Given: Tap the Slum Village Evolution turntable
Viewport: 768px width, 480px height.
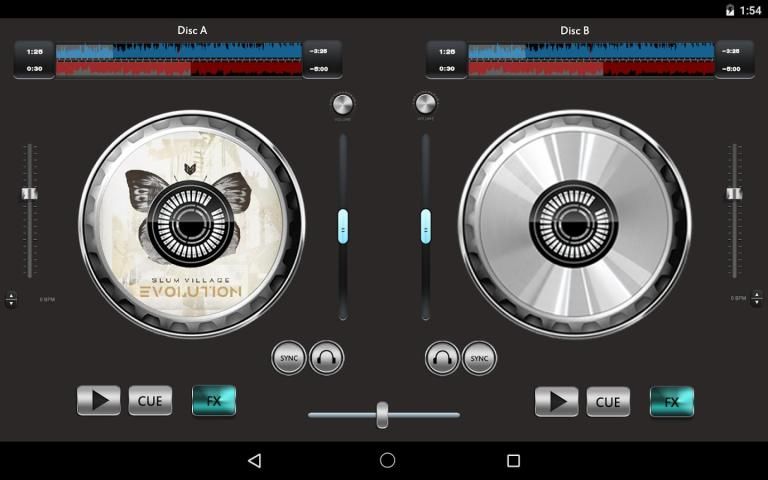Looking at the screenshot, I should (x=192, y=224).
